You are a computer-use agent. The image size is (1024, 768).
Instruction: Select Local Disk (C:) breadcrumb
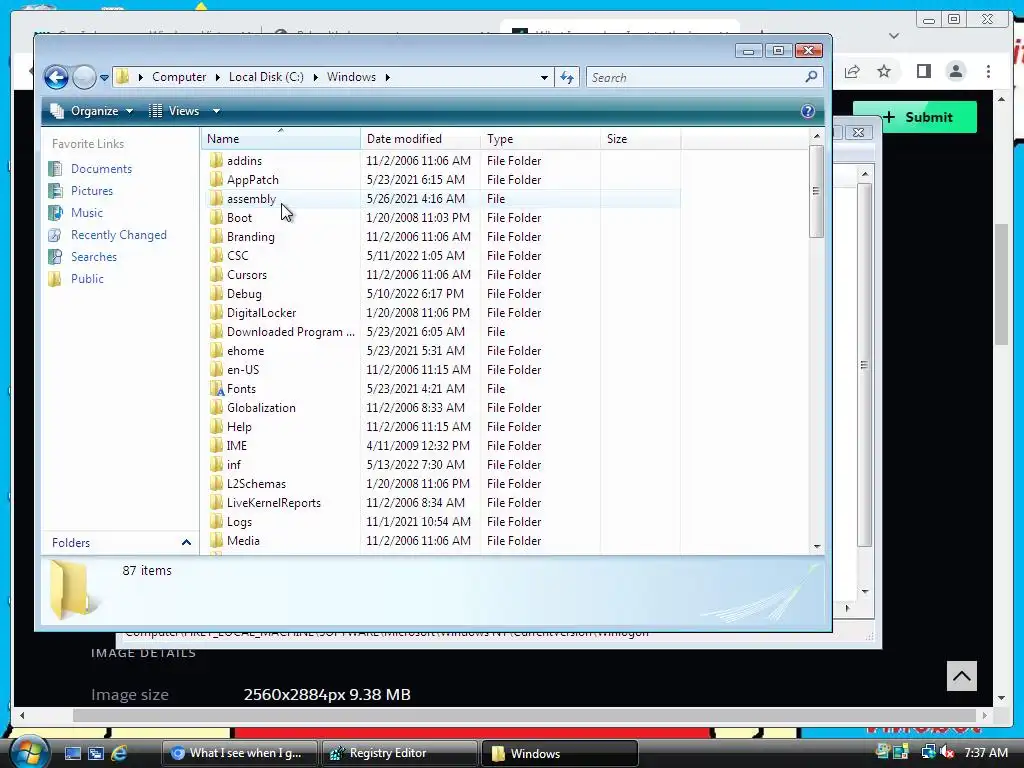click(x=266, y=77)
